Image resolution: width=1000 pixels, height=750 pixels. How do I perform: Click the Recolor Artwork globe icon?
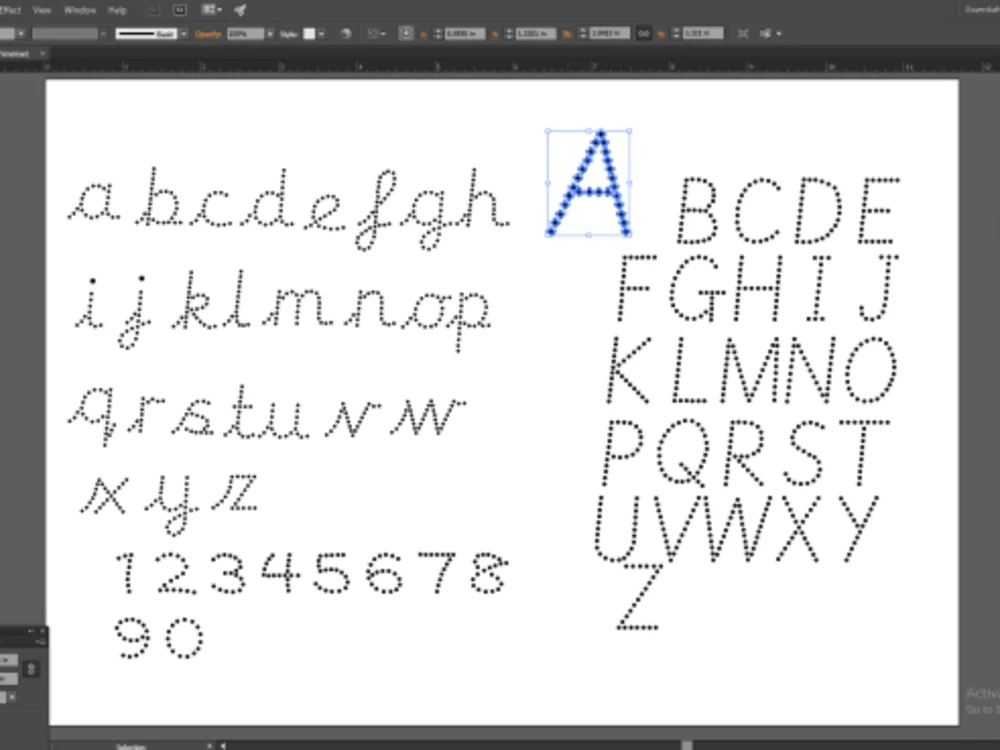(x=346, y=34)
